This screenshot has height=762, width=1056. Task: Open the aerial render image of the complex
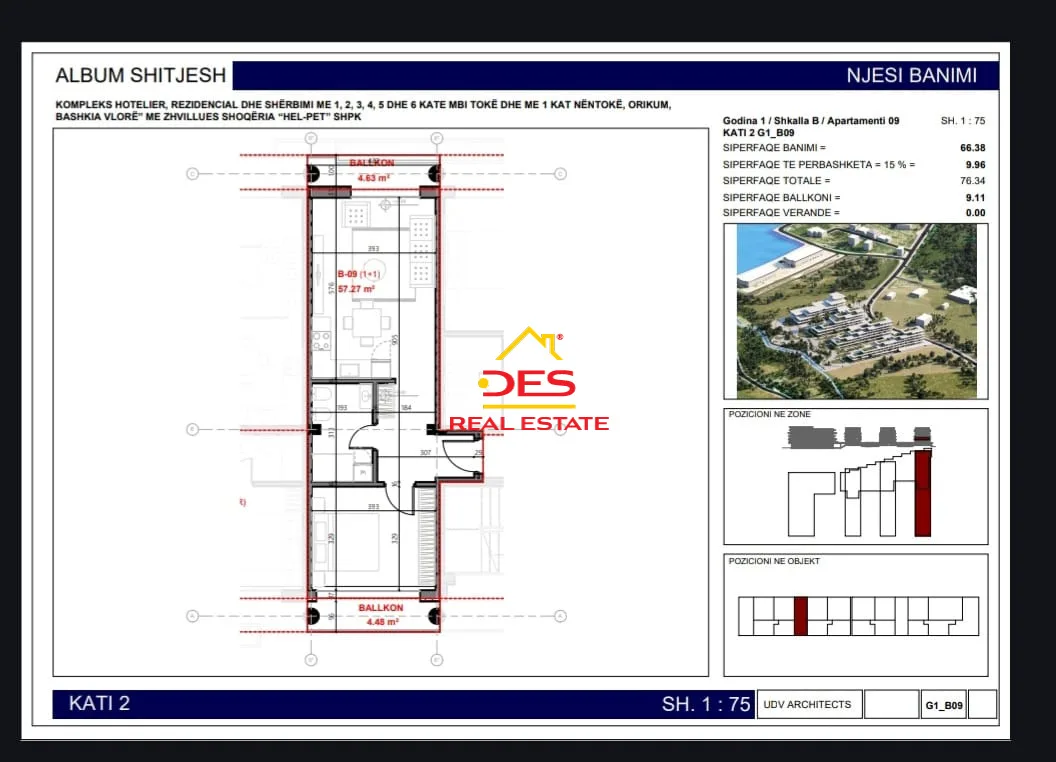[x=856, y=311]
